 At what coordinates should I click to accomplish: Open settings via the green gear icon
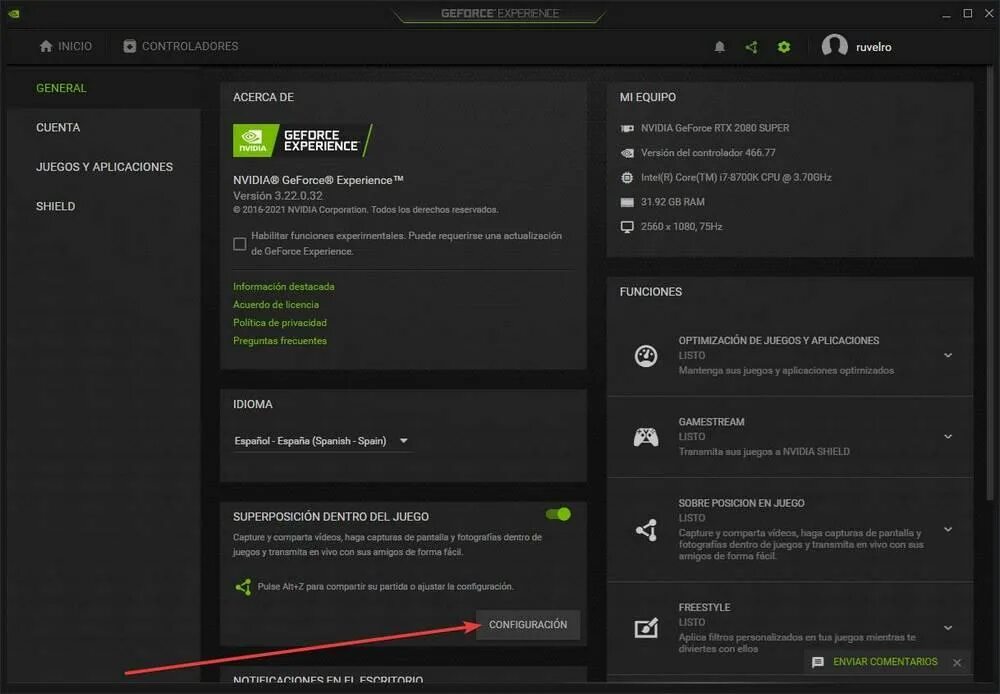[x=784, y=47]
